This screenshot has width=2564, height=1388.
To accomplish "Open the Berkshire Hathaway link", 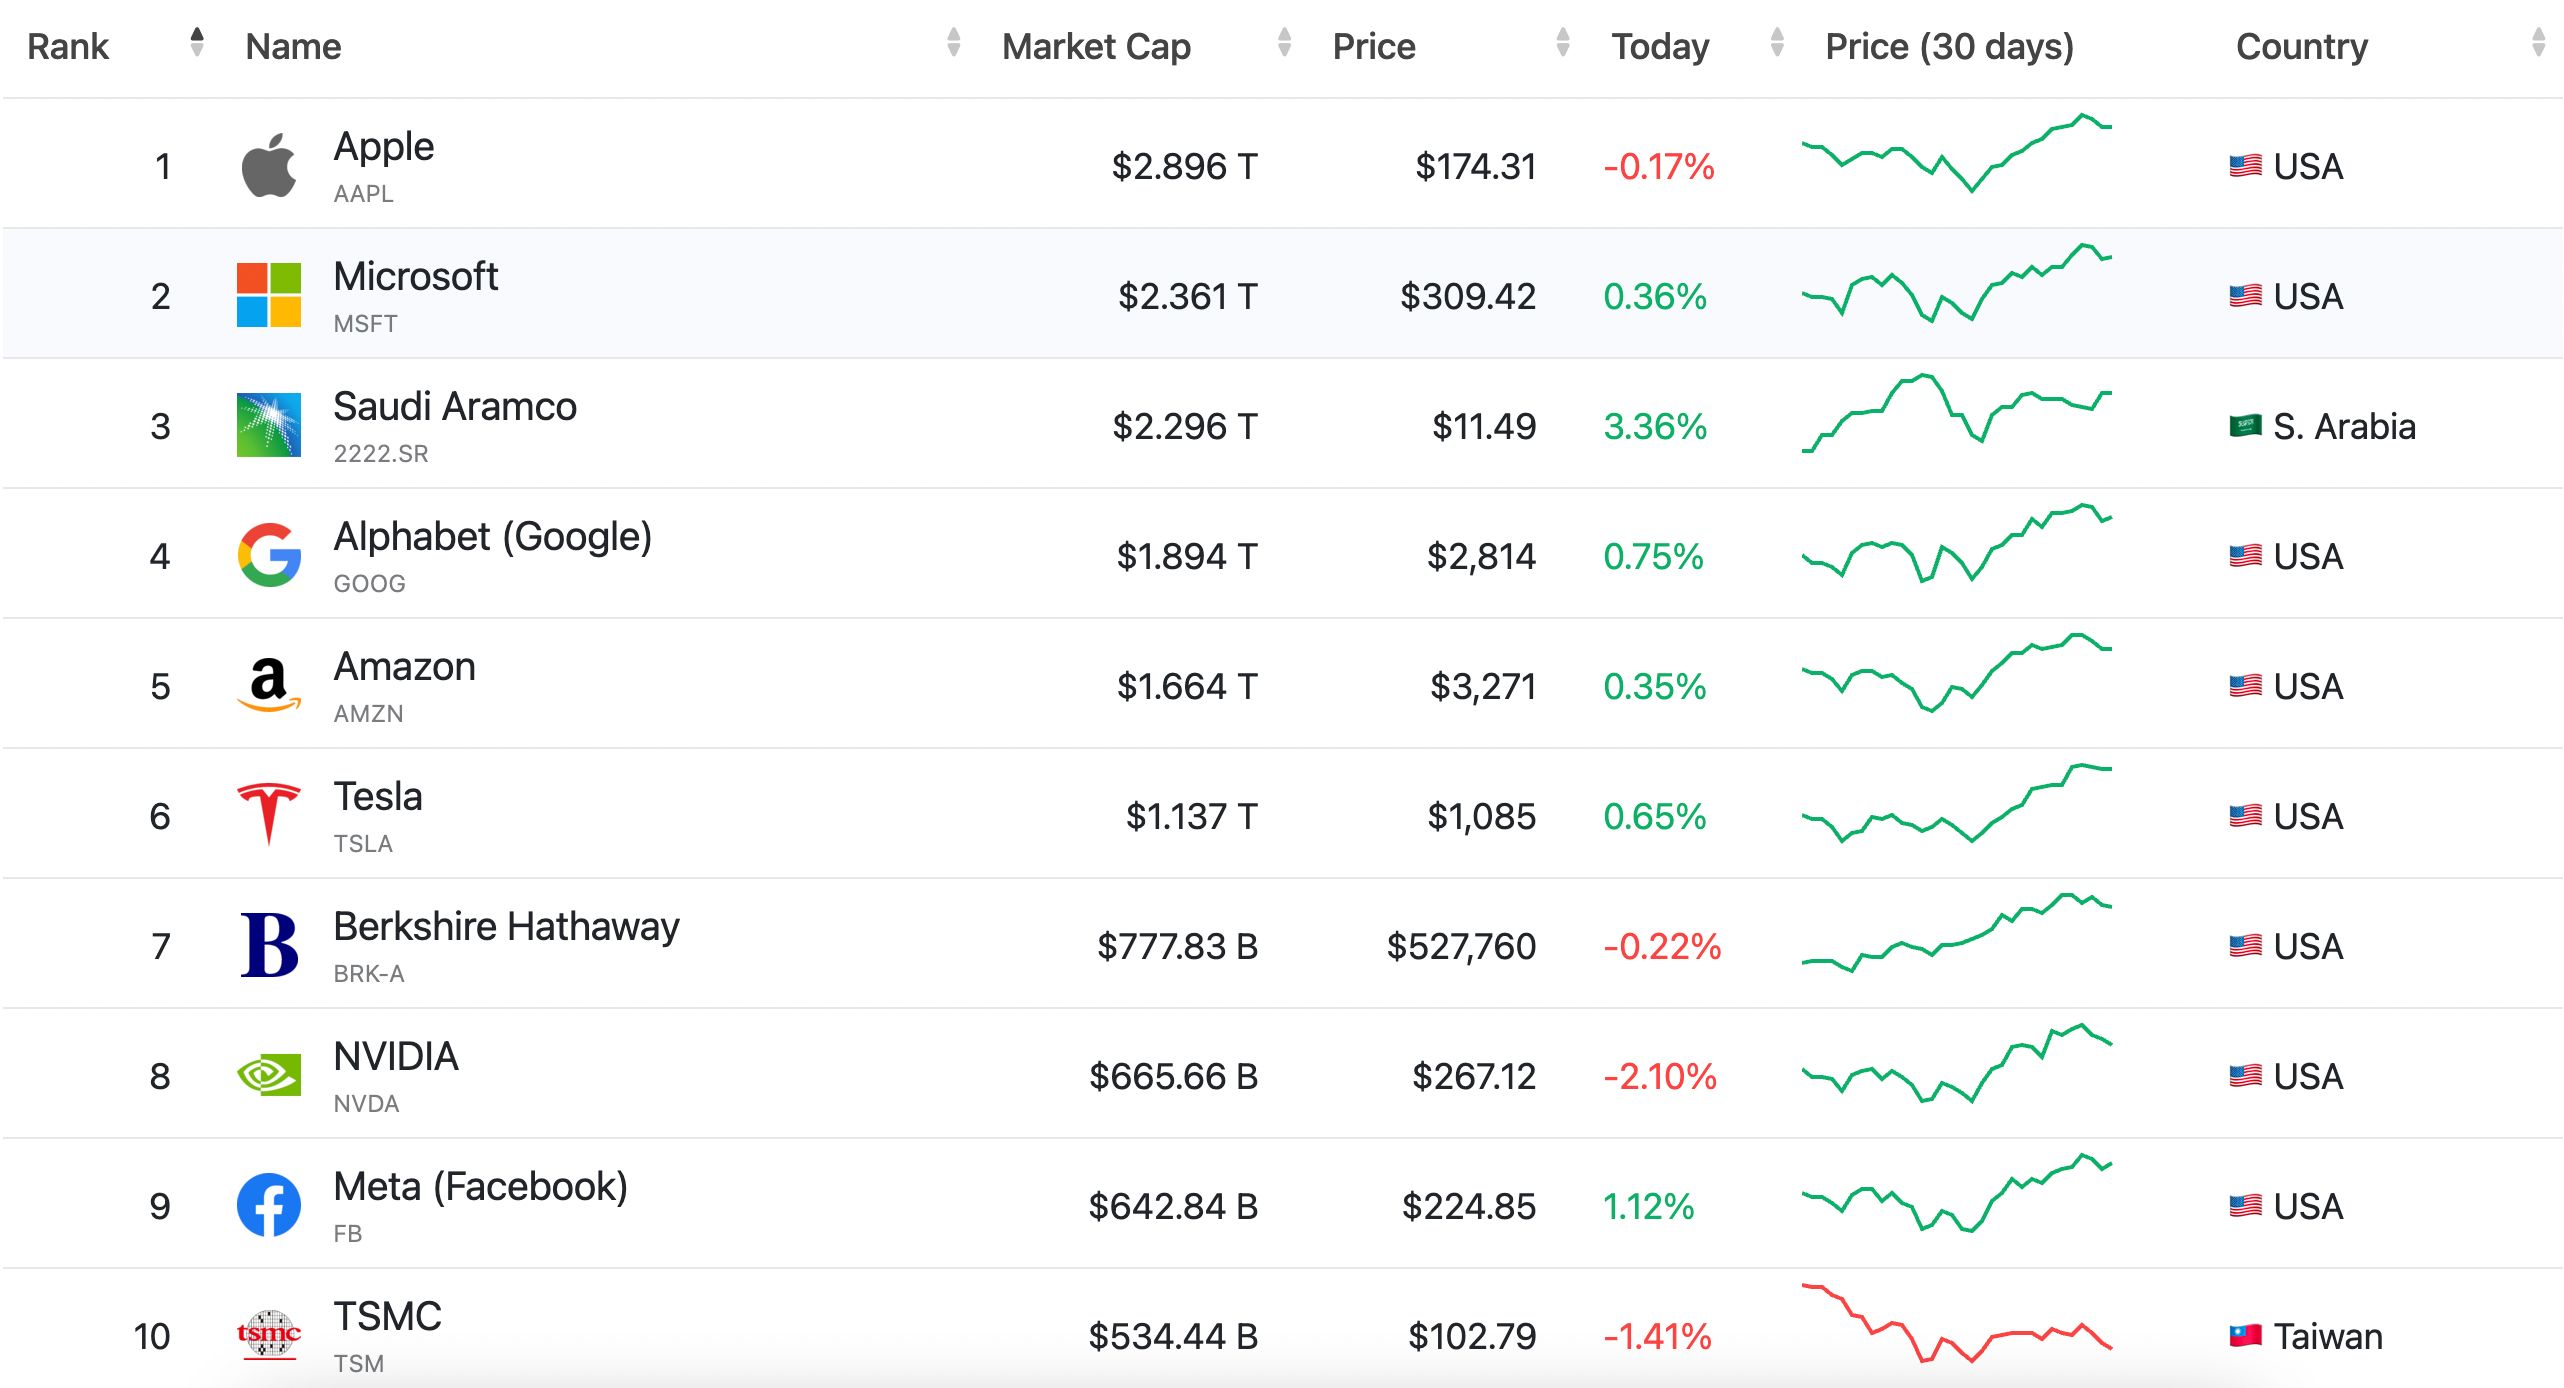I will click(x=506, y=927).
